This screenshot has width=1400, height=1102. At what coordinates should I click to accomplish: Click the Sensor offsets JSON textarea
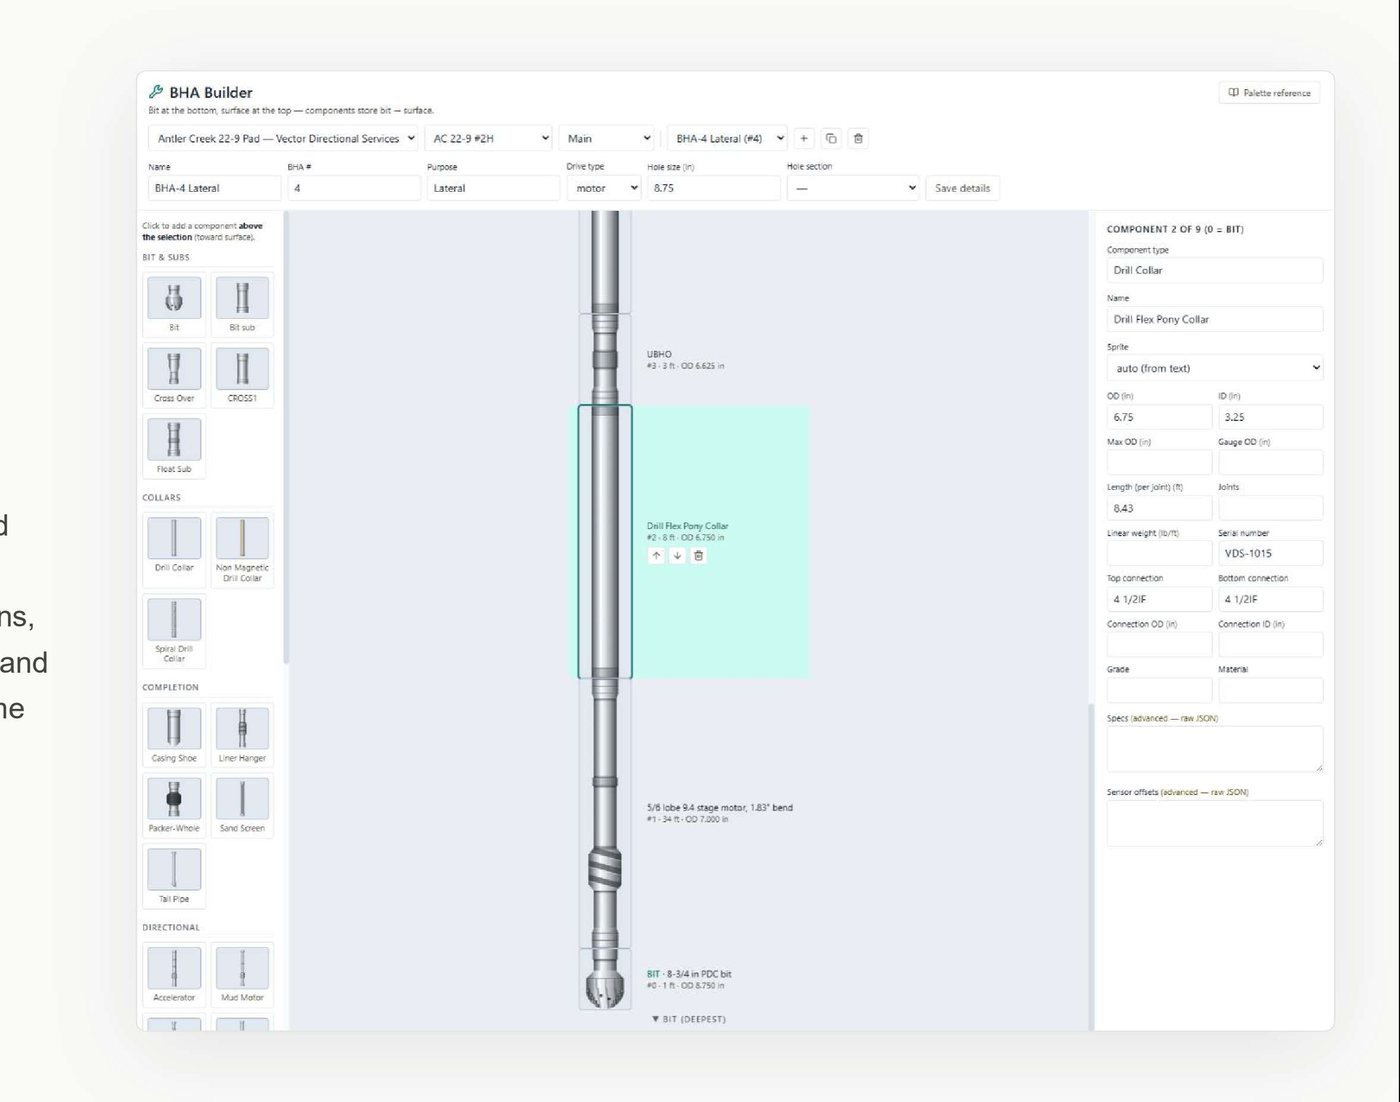point(1215,823)
